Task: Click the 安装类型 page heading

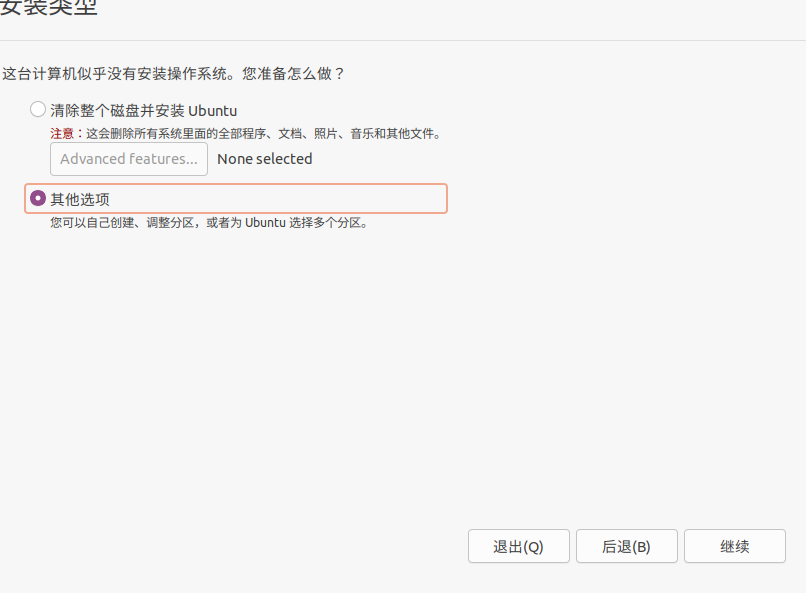Action: click(48, 8)
